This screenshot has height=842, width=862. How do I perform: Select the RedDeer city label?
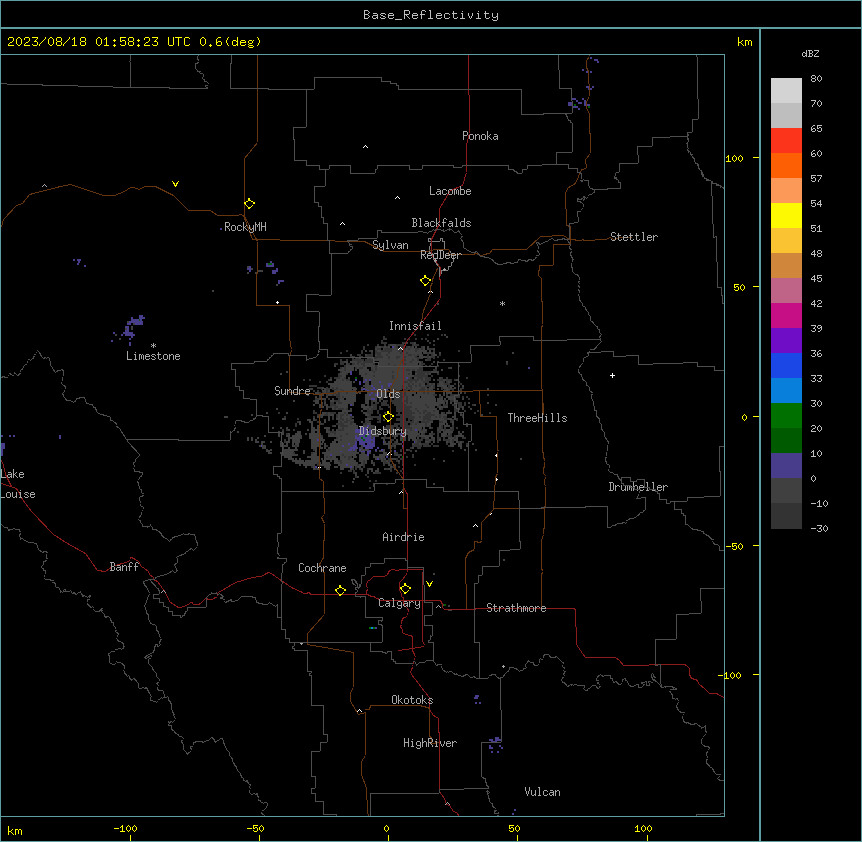(440, 255)
